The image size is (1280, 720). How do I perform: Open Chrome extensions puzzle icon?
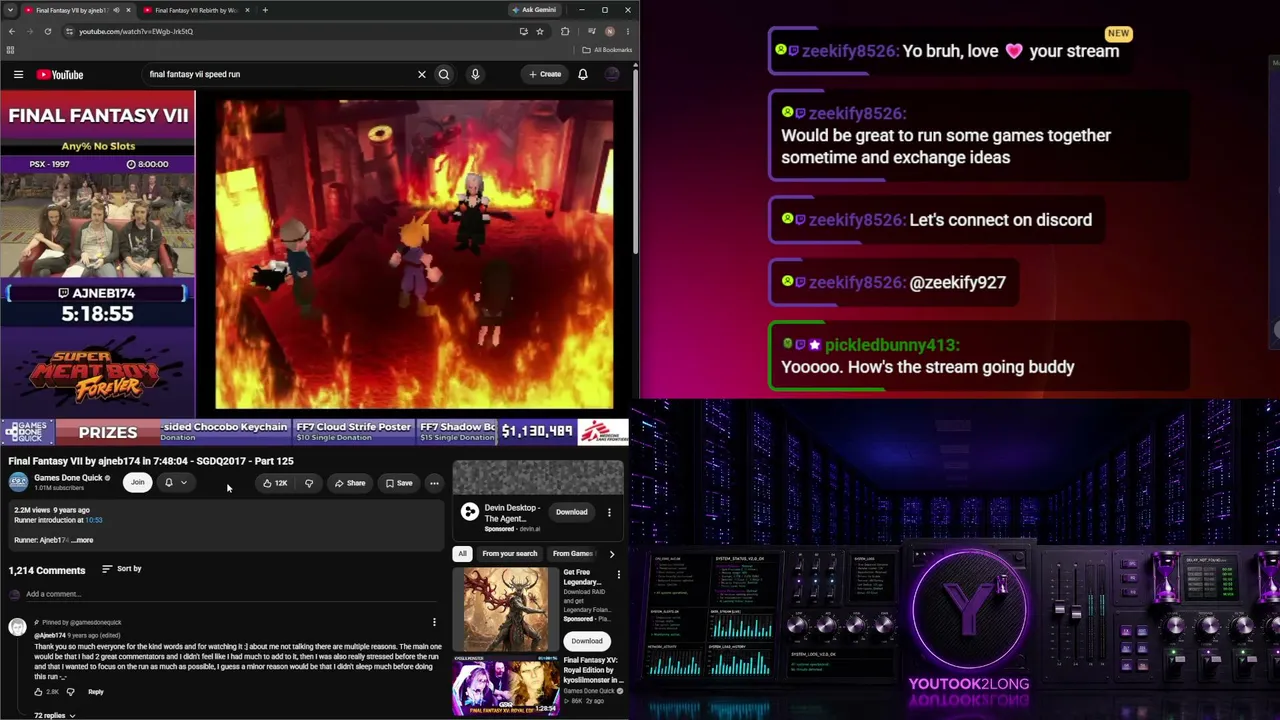(565, 31)
